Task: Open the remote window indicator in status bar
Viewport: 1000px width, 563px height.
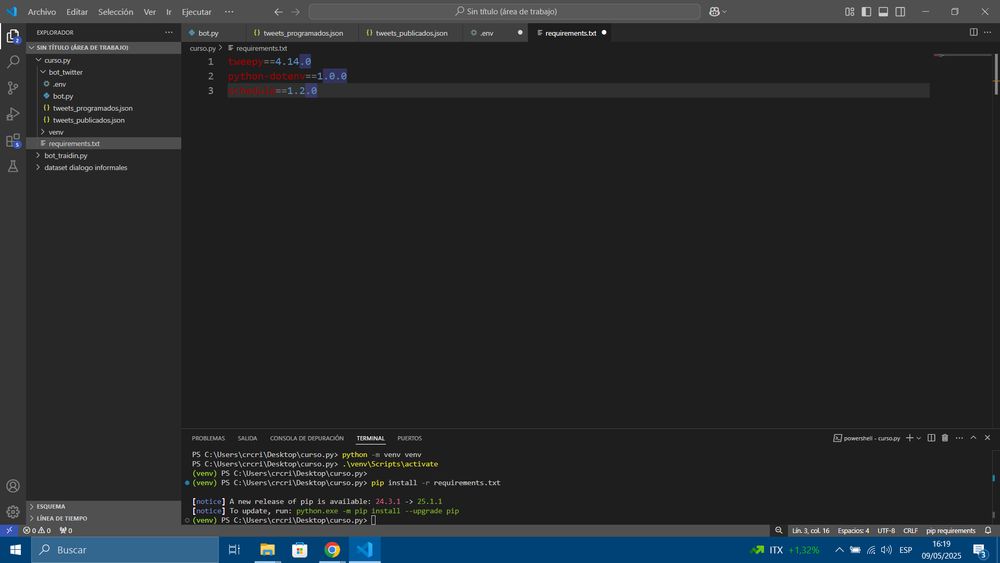Action: point(9,530)
